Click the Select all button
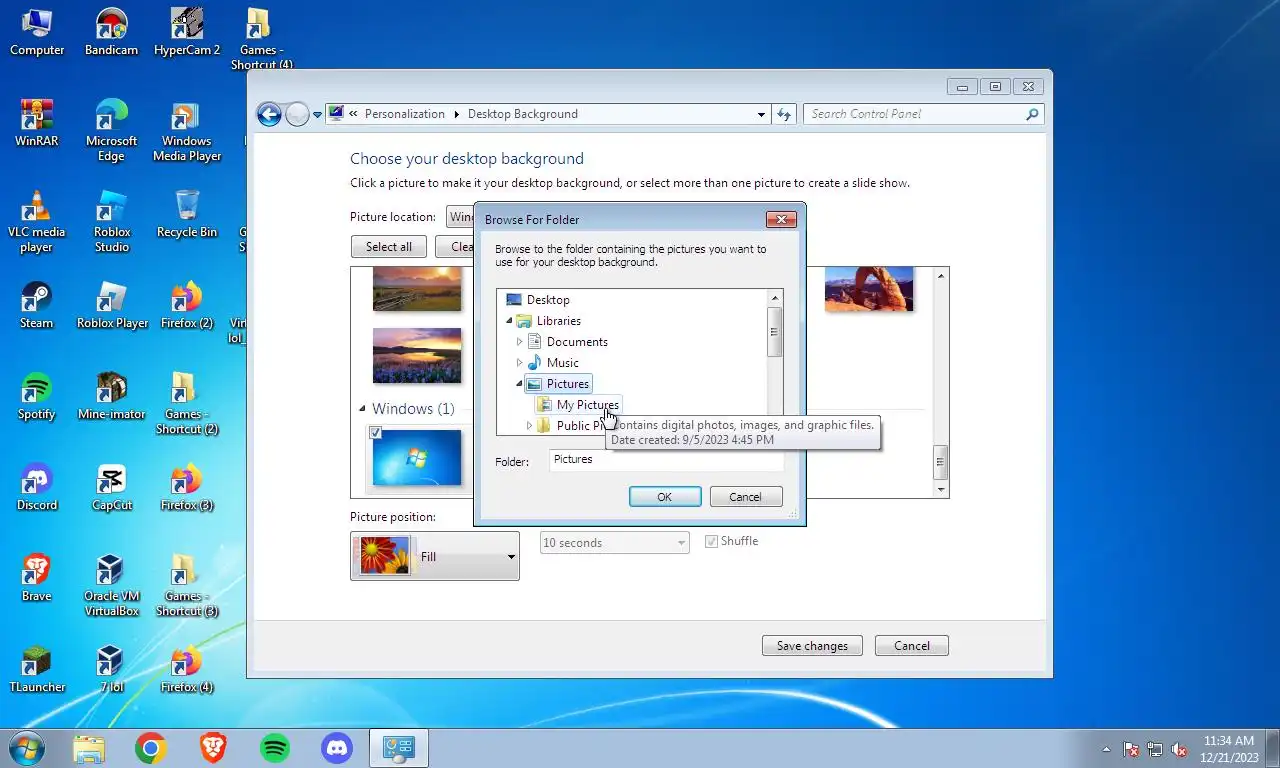The height and width of the screenshot is (768, 1280). 389,247
